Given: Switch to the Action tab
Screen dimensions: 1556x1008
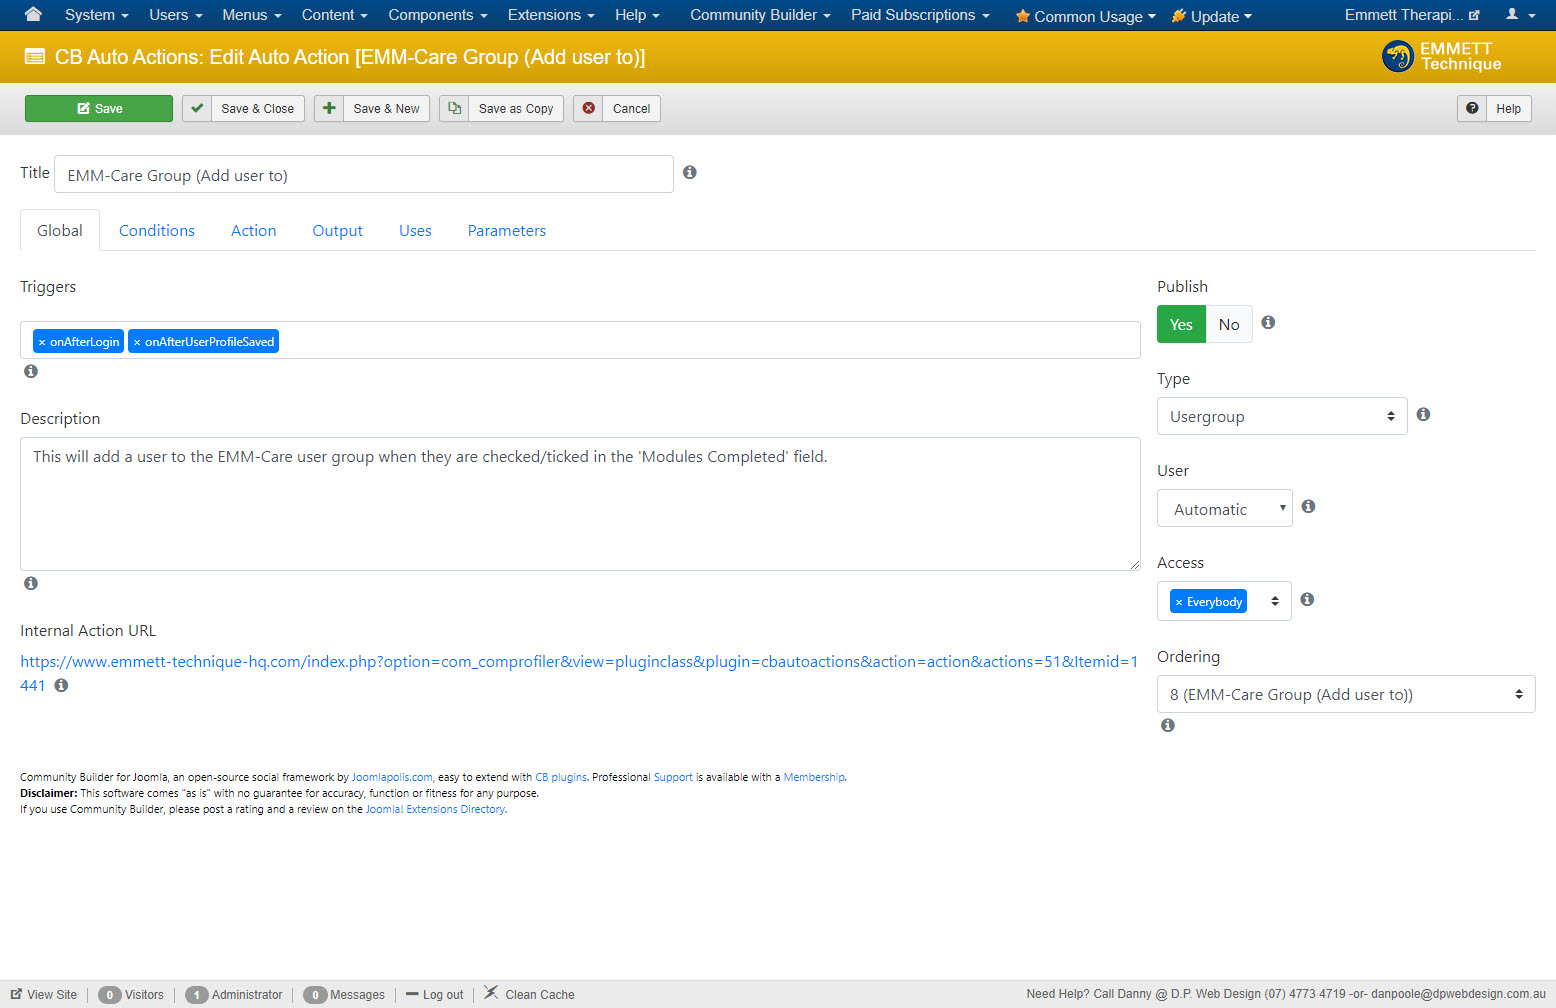Looking at the screenshot, I should click(253, 230).
